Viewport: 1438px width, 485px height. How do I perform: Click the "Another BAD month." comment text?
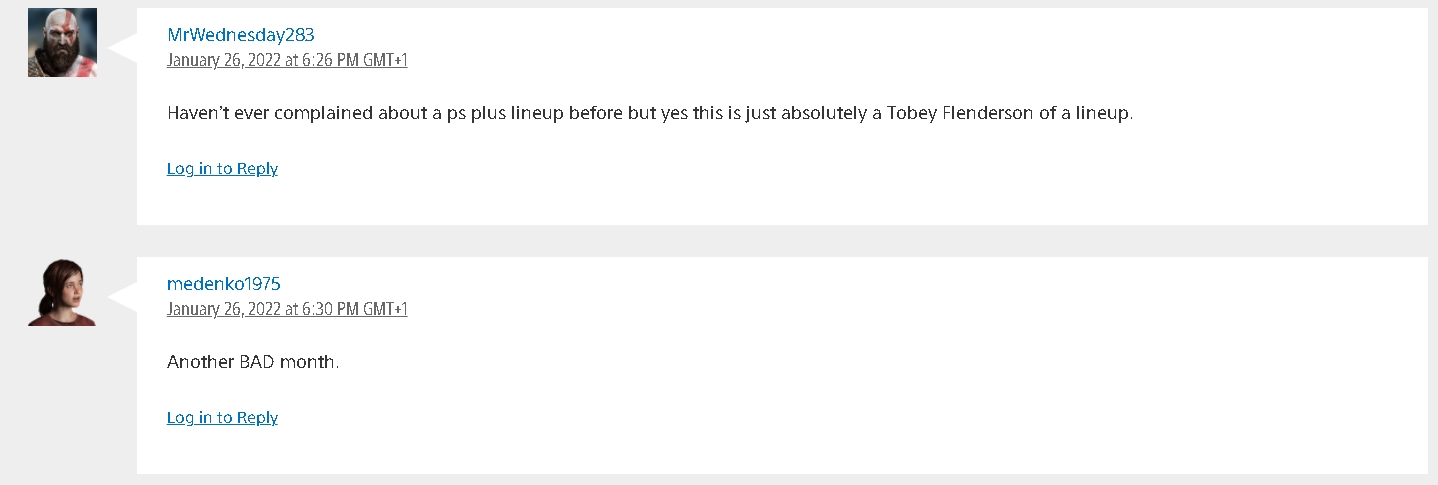tap(253, 362)
